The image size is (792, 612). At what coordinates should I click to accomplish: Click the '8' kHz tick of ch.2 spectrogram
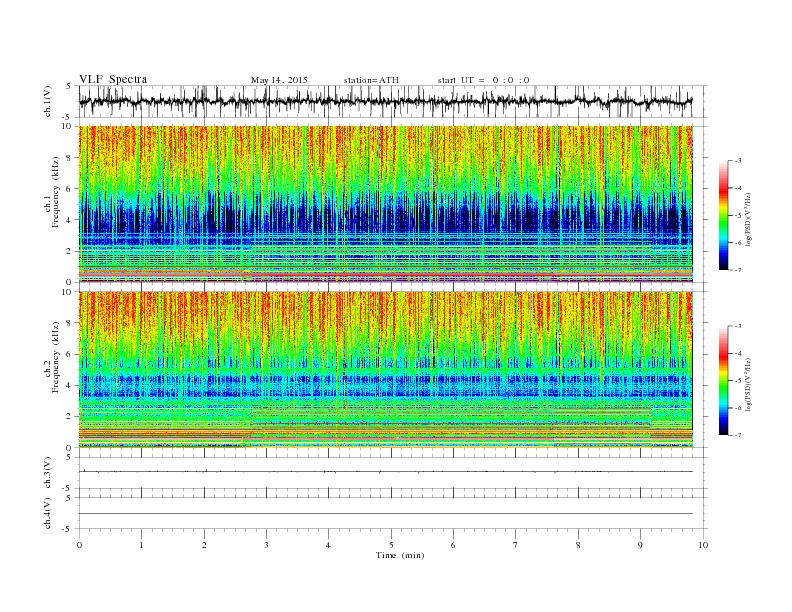70,323
